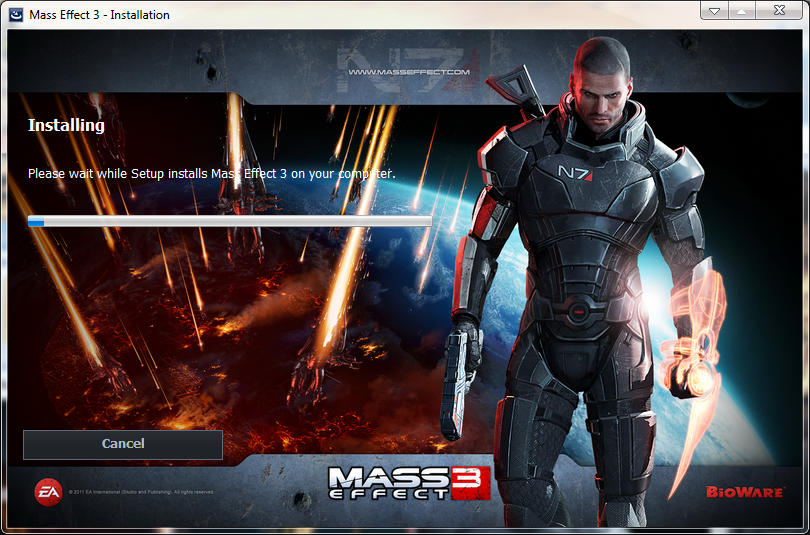Screen dimensions: 810x535
Task: Click the BioWare logo
Action: pos(744,492)
